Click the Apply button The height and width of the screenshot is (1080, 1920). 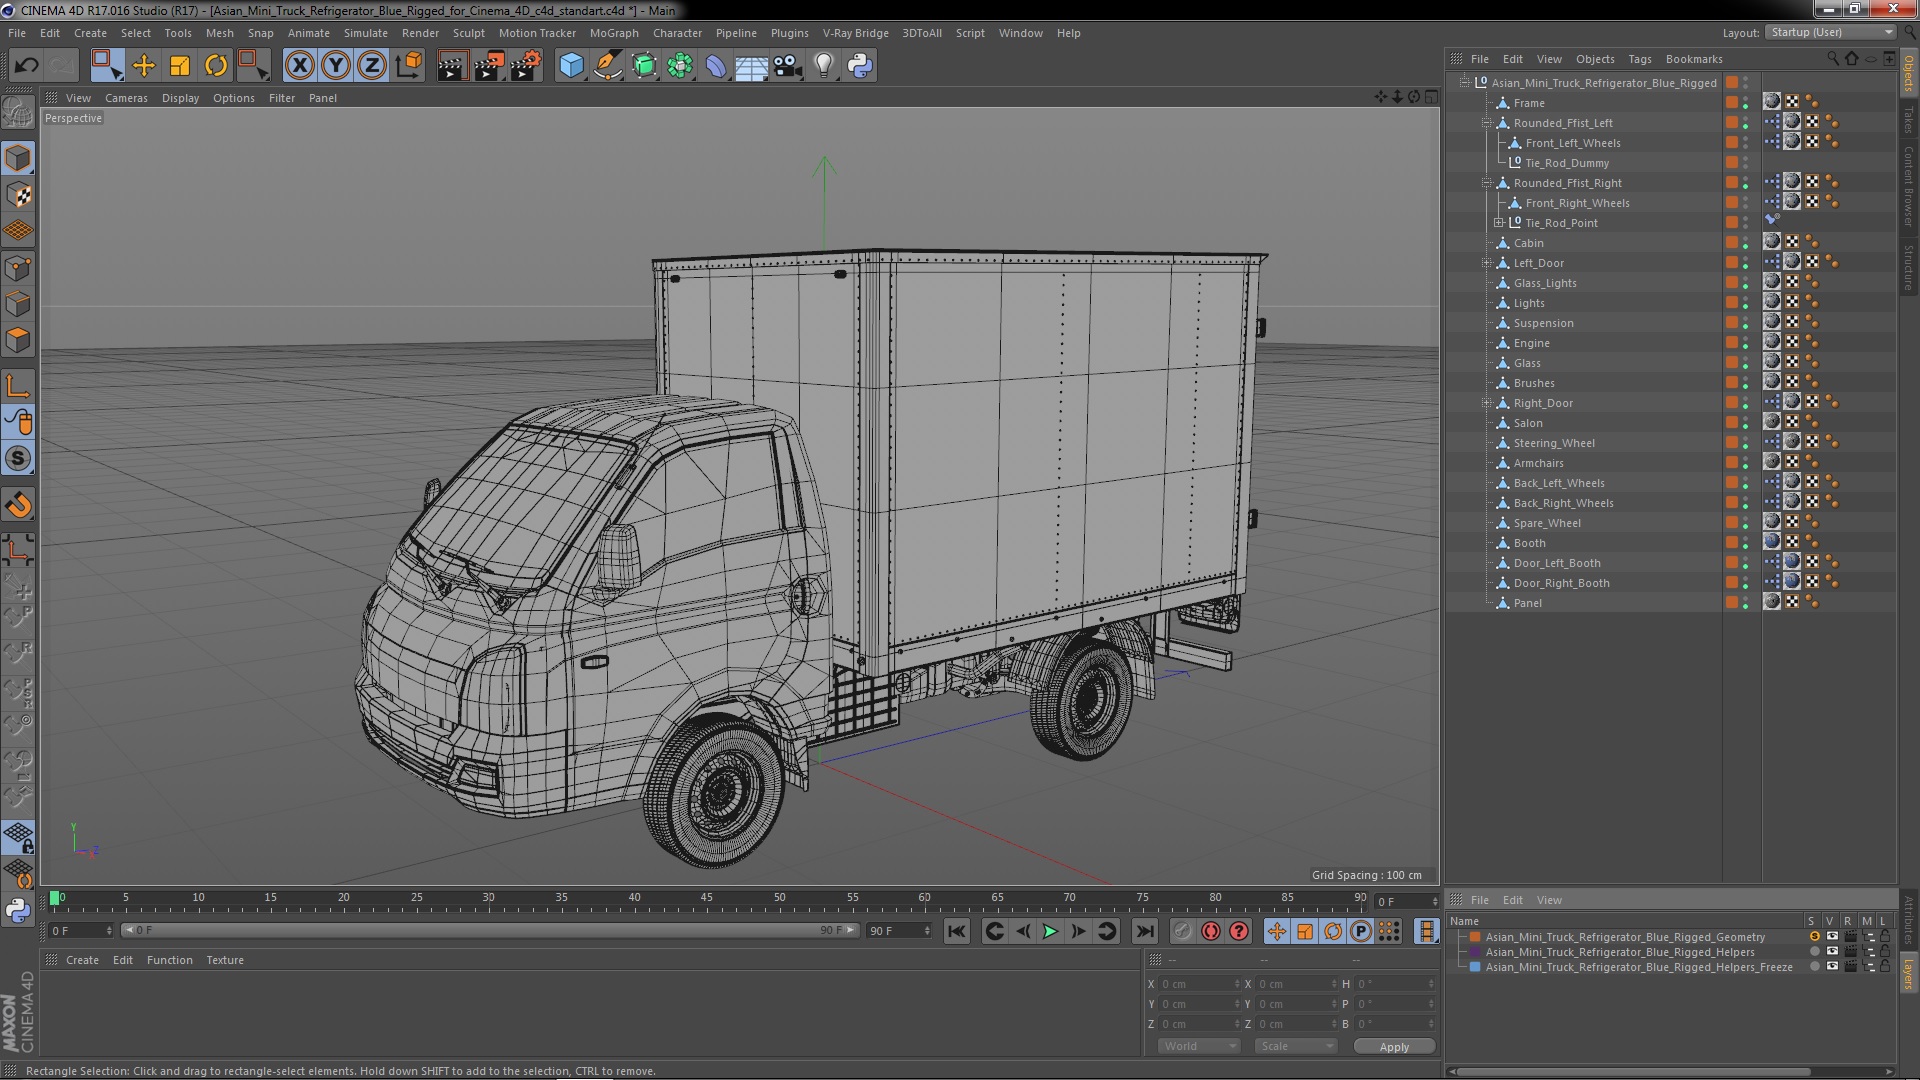coord(1394,1046)
